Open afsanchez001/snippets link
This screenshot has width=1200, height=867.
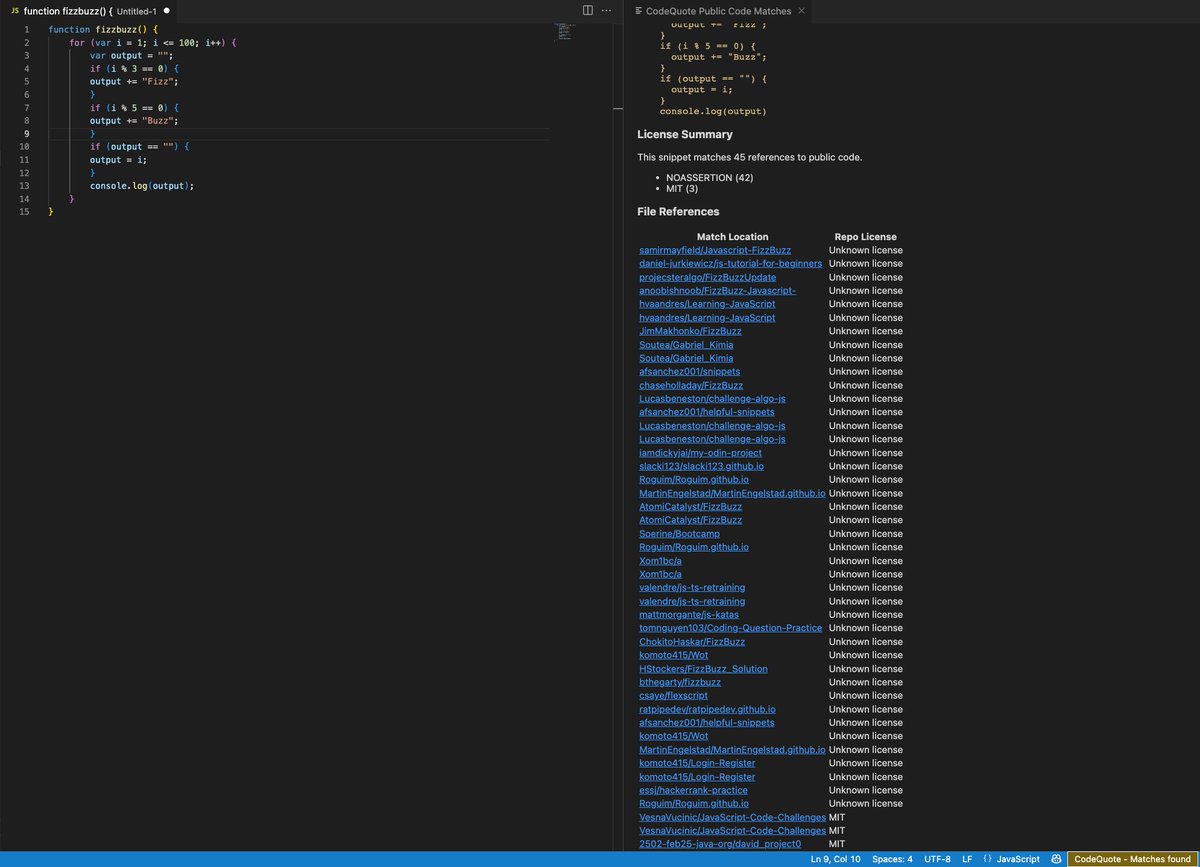(689, 371)
